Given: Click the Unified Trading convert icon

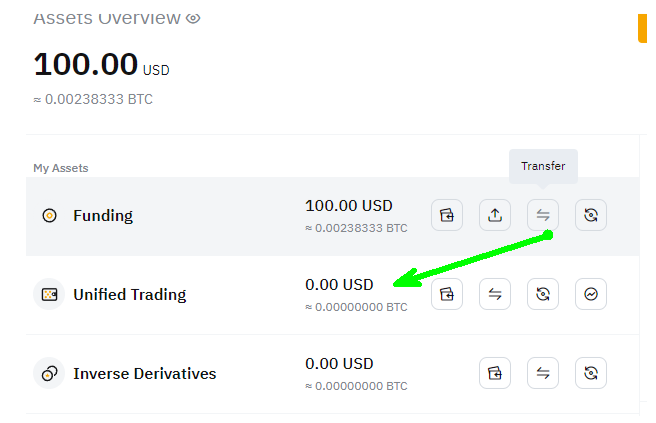Looking at the screenshot, I should (x=543, y=294).
